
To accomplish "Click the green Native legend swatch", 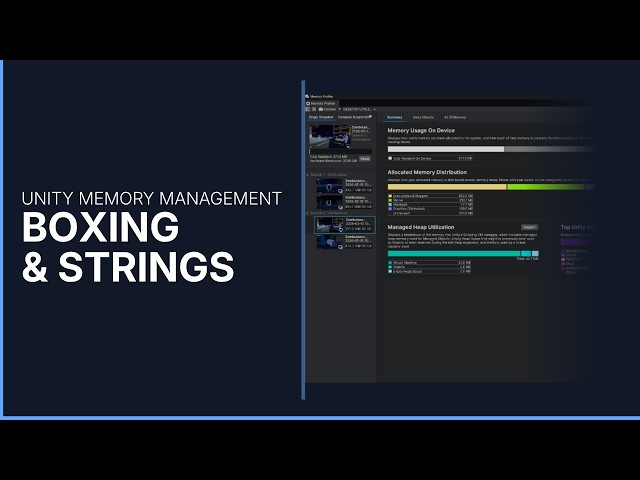I will pyautogui.click(x=390, y=200).
